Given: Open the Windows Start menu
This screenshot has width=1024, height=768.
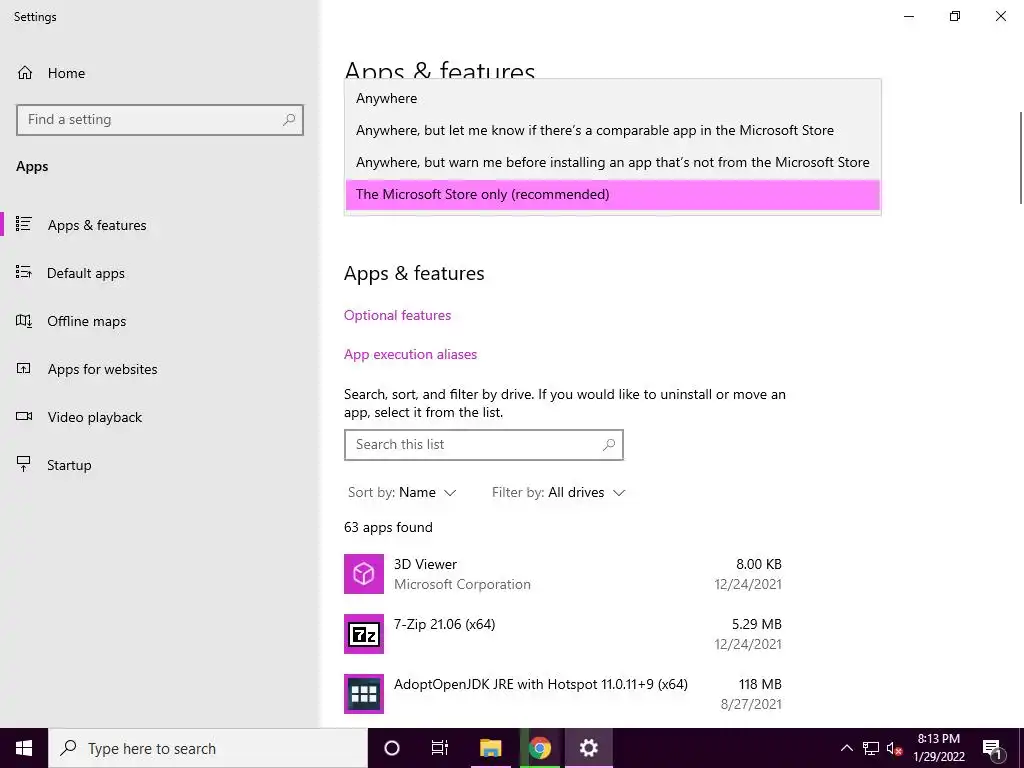Looking at the screenshot, I should click(x=24, y=748).
